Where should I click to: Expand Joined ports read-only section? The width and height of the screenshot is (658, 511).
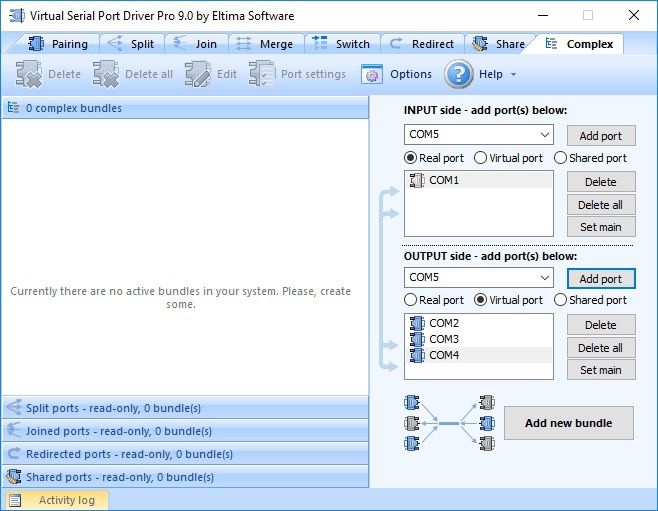coord(185,431)
